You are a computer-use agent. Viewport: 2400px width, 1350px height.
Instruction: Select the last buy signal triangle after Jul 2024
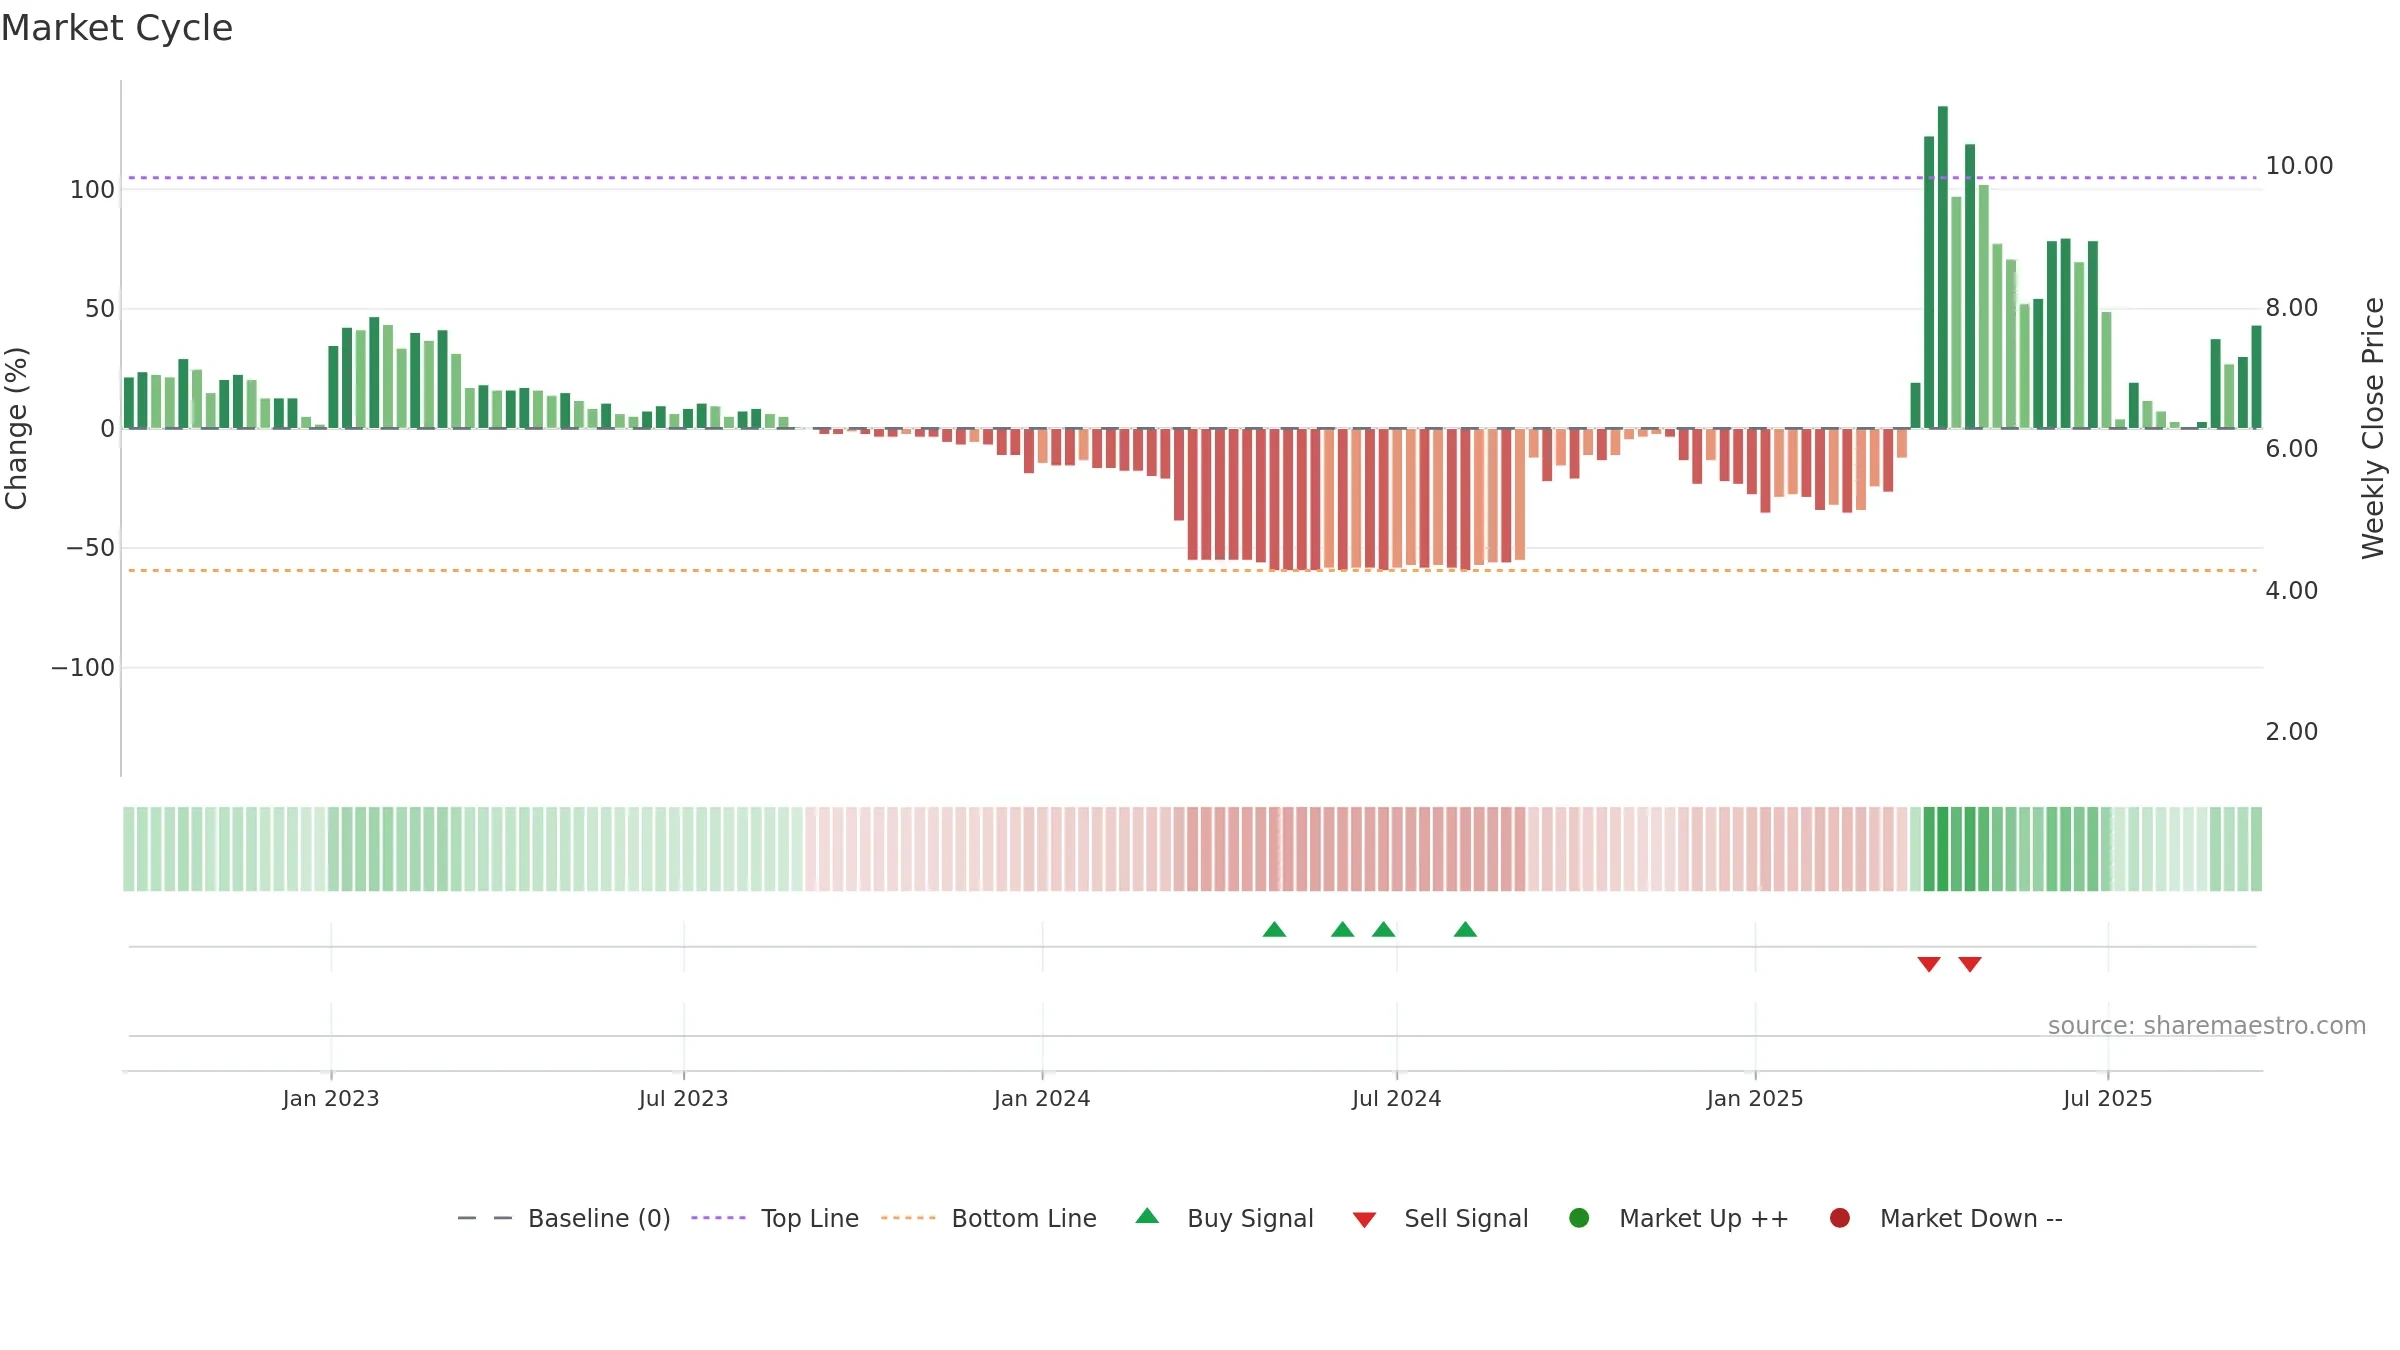point(1465,929)
